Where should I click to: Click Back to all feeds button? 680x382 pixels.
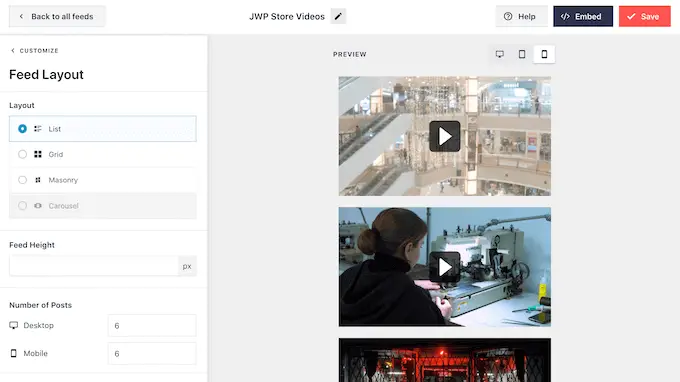point(57,16)
